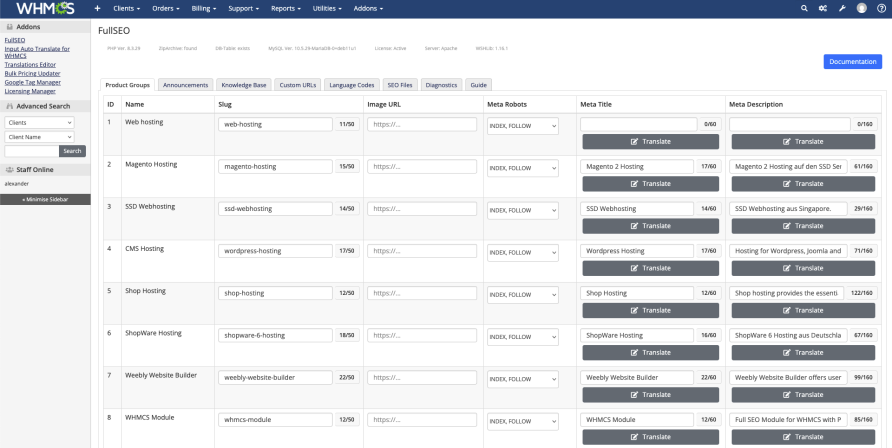The width and height of the screenshot is (892, 448).
Task: Click the gears icon in top bar
Action: click(x=823, y=8)
